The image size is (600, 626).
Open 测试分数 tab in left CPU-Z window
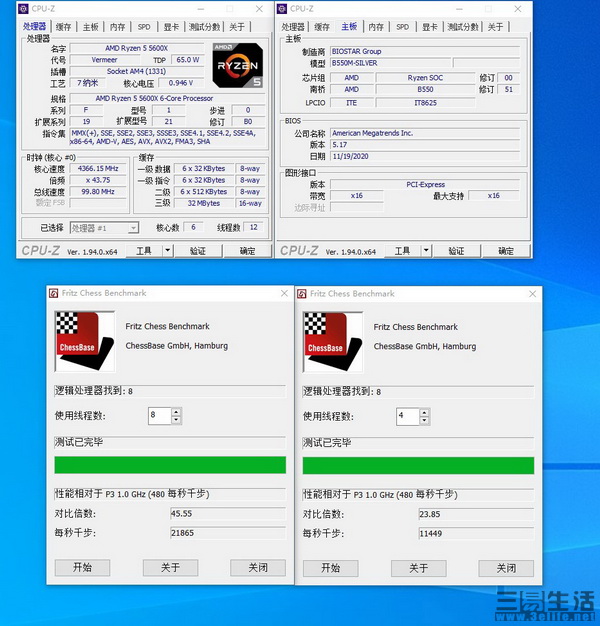204,27
